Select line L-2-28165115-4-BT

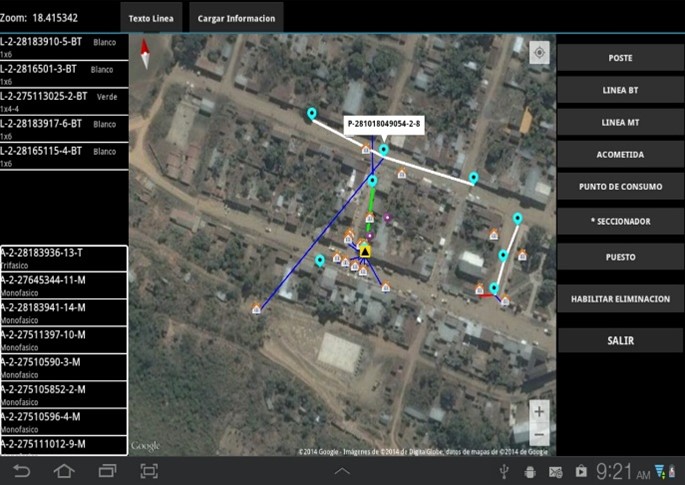[64, 156]
